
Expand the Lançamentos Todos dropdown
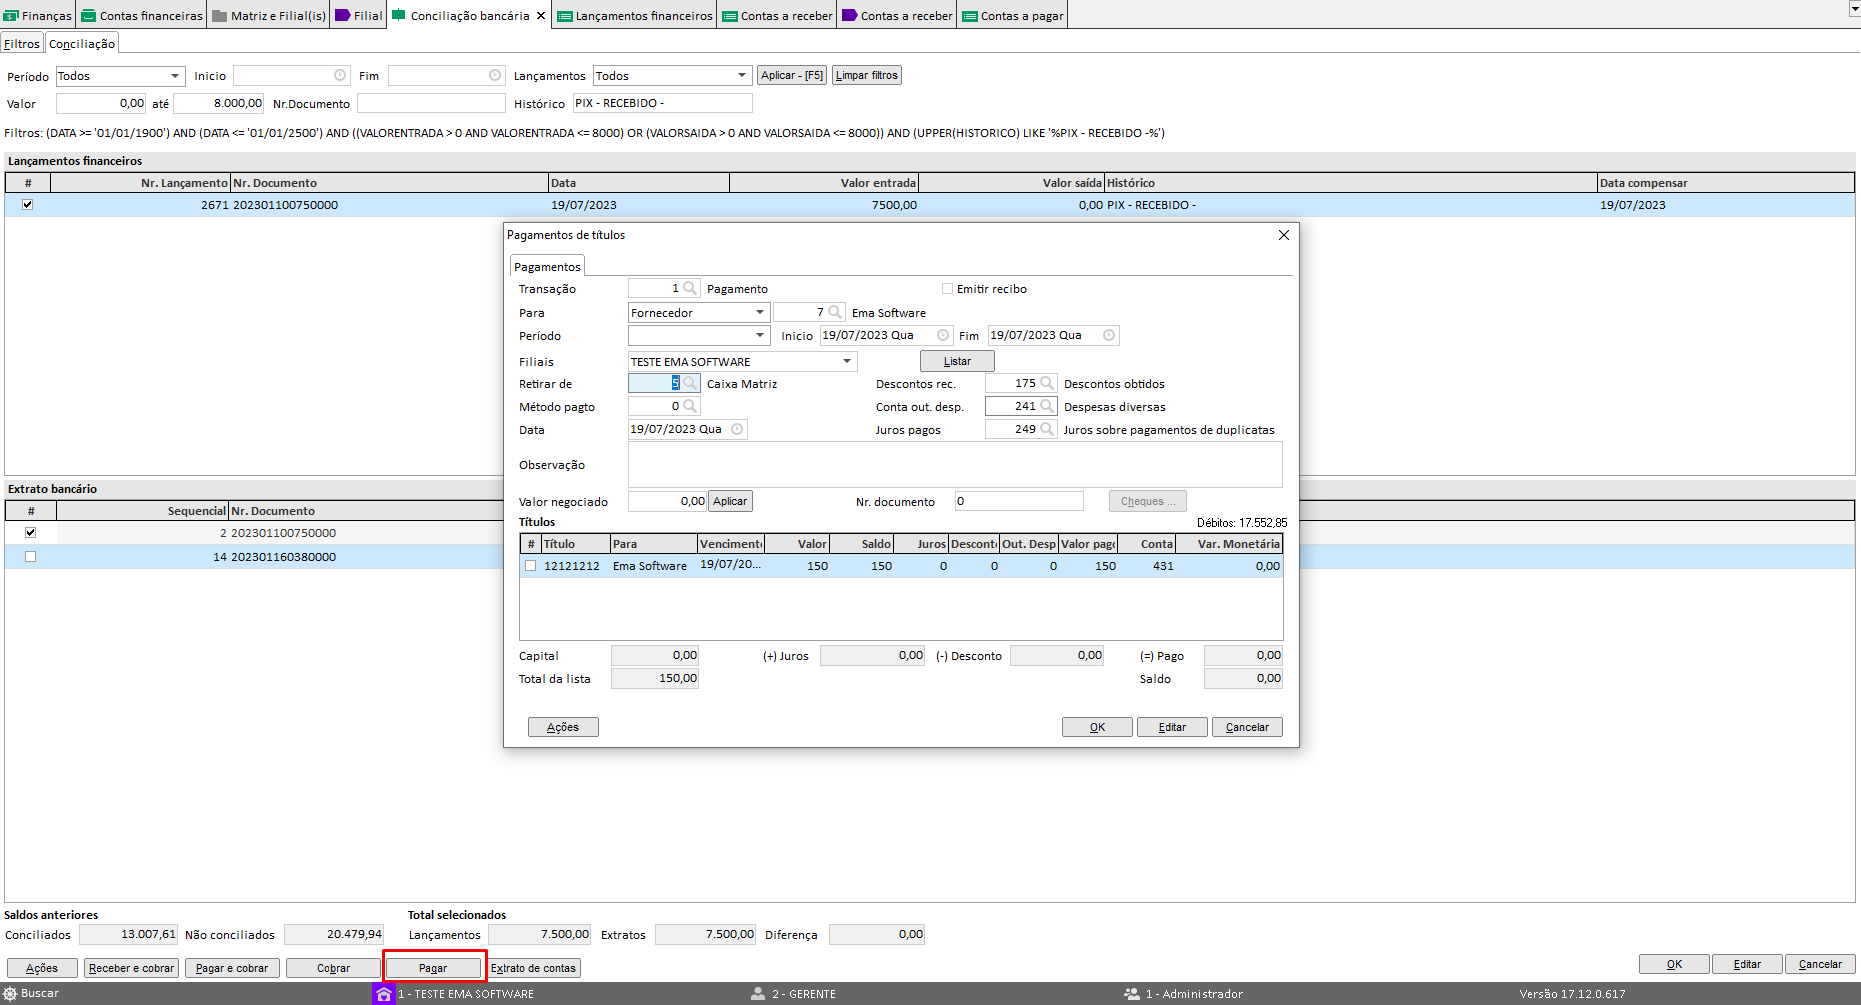(742, 76)
